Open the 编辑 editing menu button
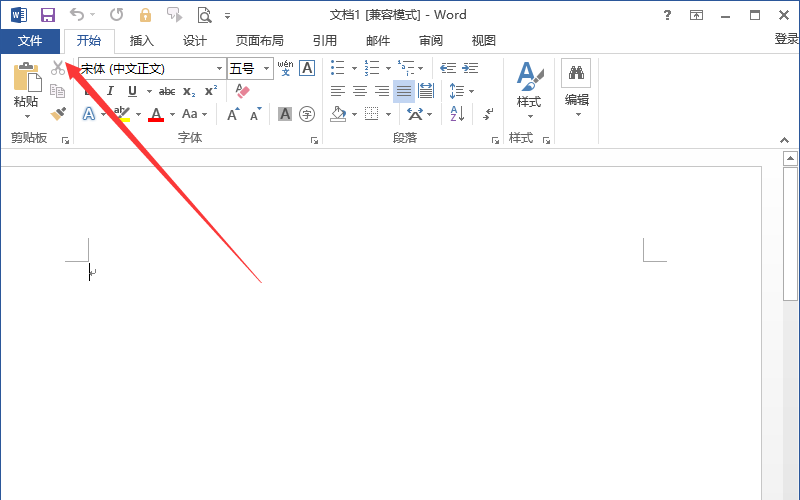Image resolution: width=800 pixels, height=500 pixels. 577,88
